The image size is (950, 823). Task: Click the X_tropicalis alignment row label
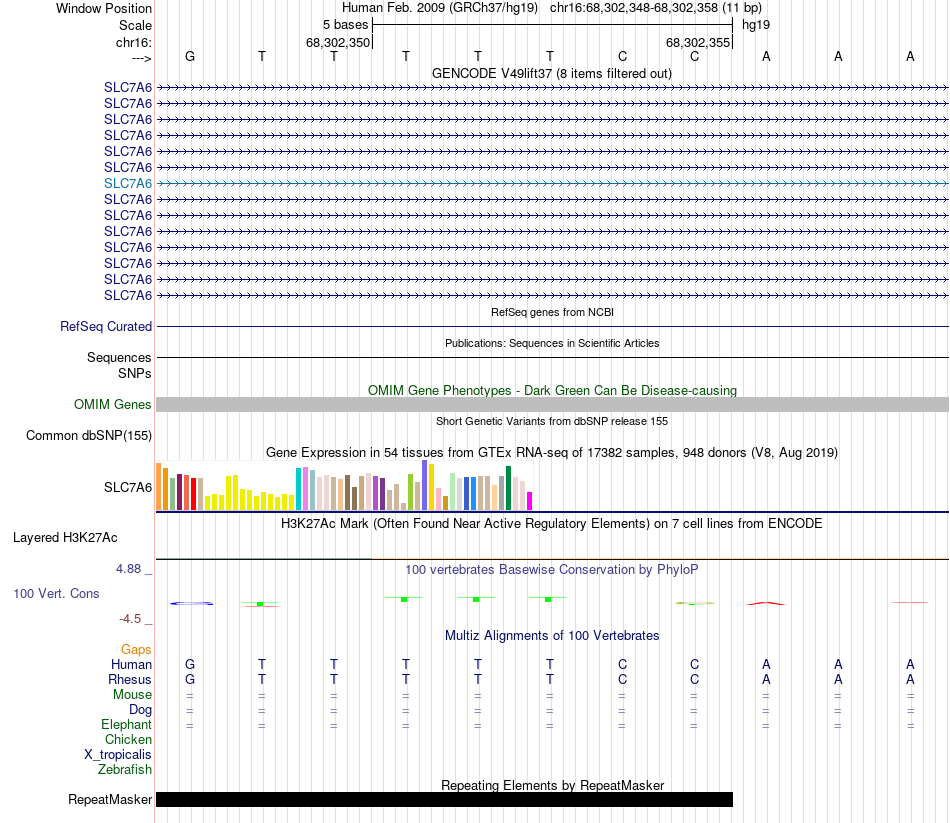[118, 755]
